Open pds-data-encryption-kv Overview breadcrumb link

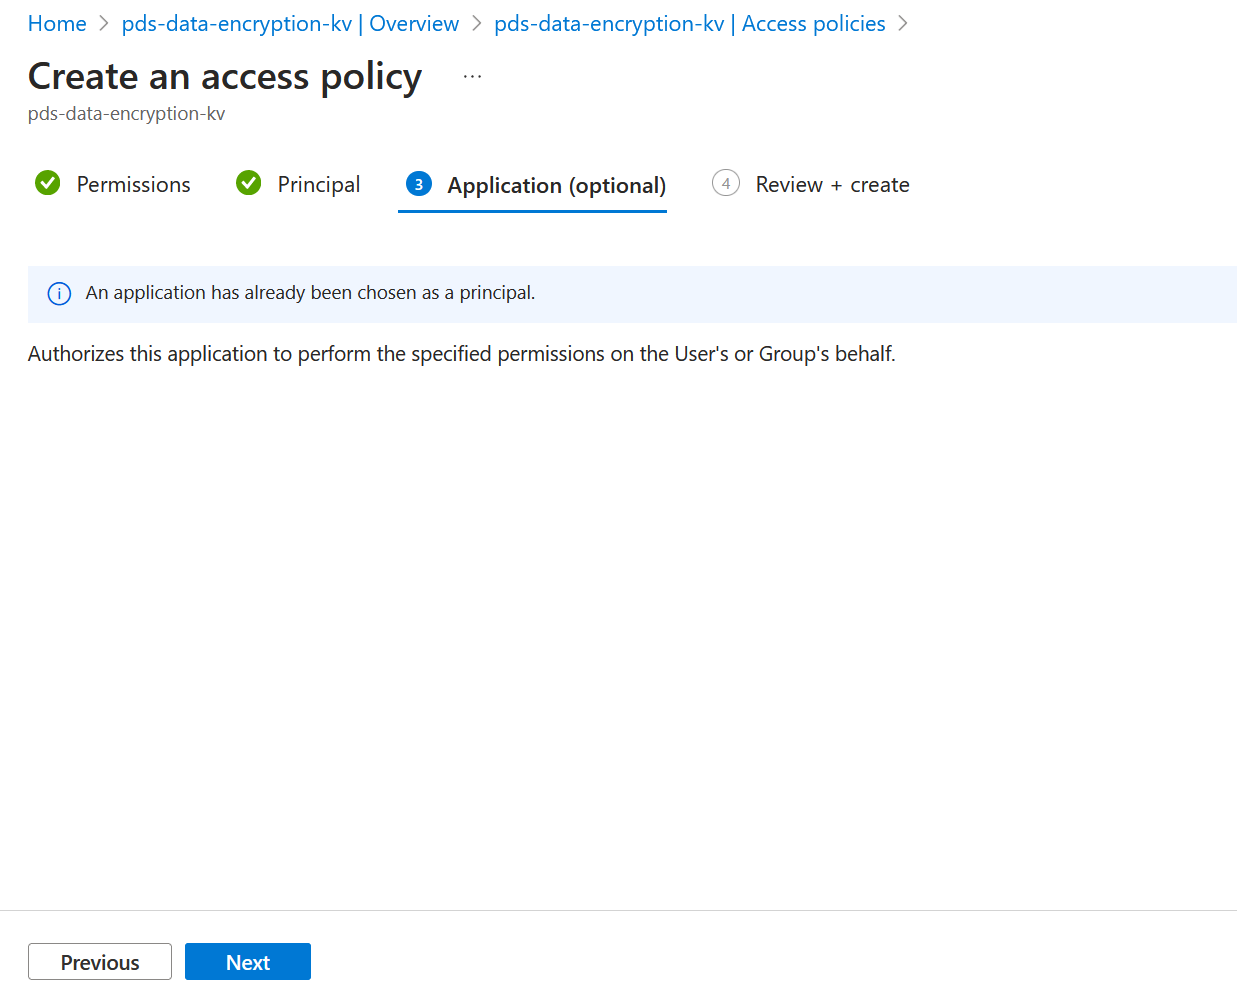pos(290,23)
